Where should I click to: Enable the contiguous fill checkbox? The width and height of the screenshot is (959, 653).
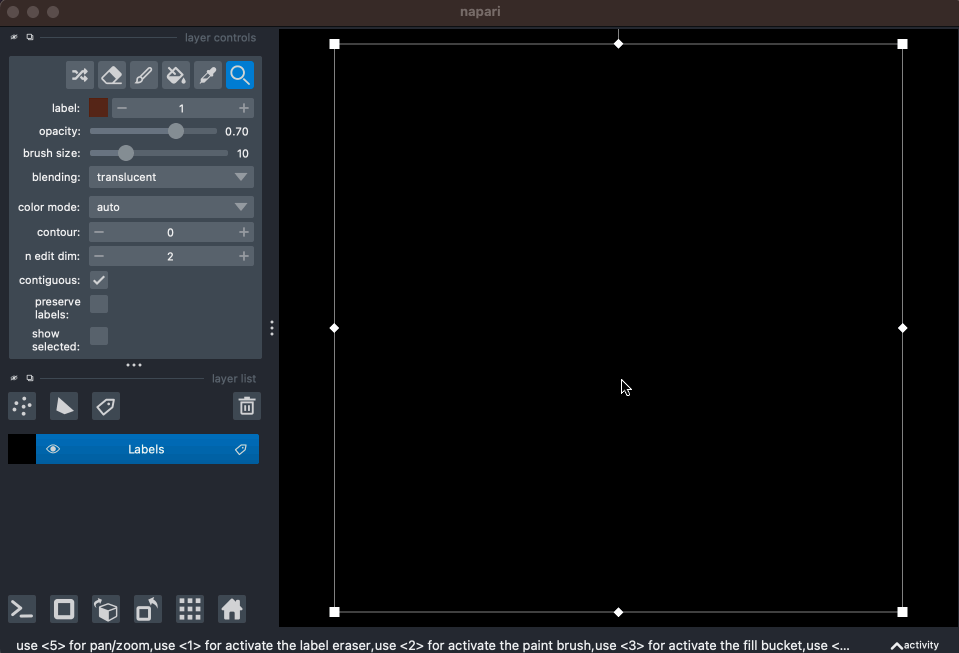[x=98, y=280]
